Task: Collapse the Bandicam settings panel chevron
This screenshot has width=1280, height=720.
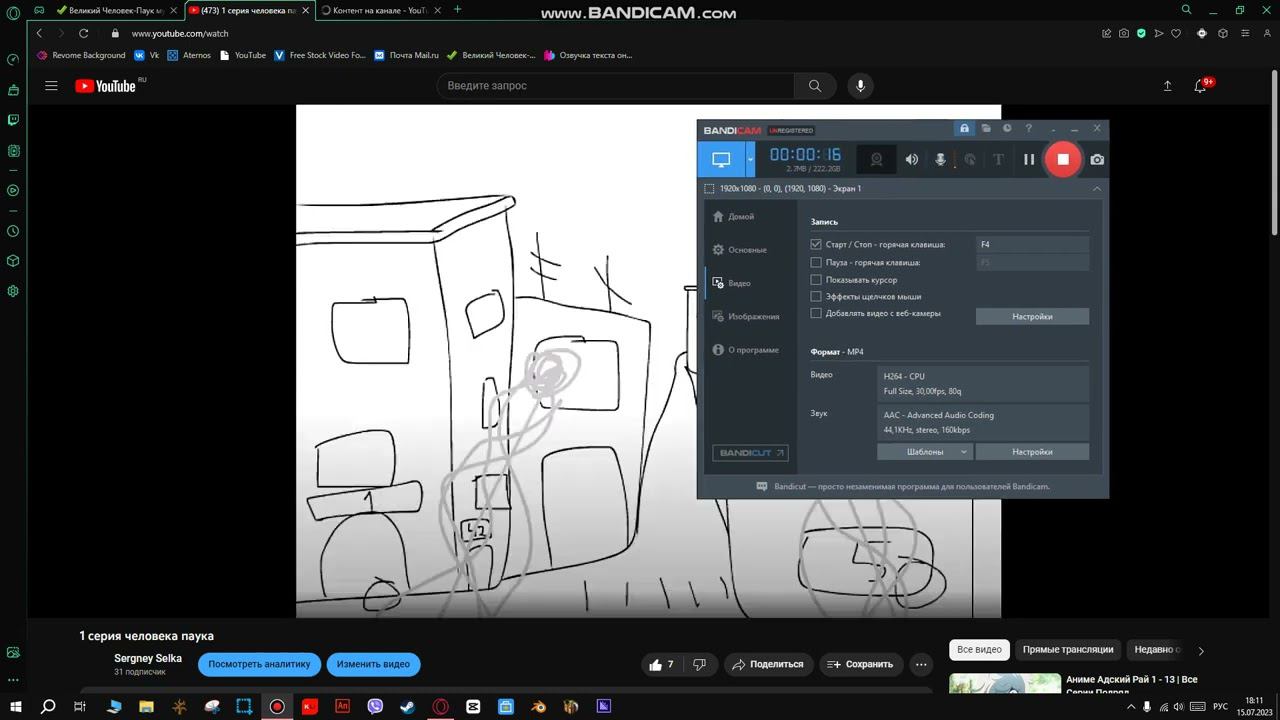Action: pyautogui.click(x=1097, y=188)
